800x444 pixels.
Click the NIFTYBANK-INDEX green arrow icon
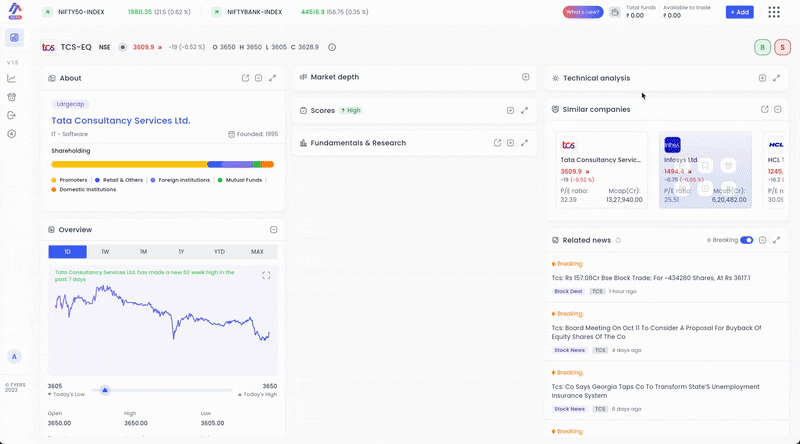pos(217,12)
